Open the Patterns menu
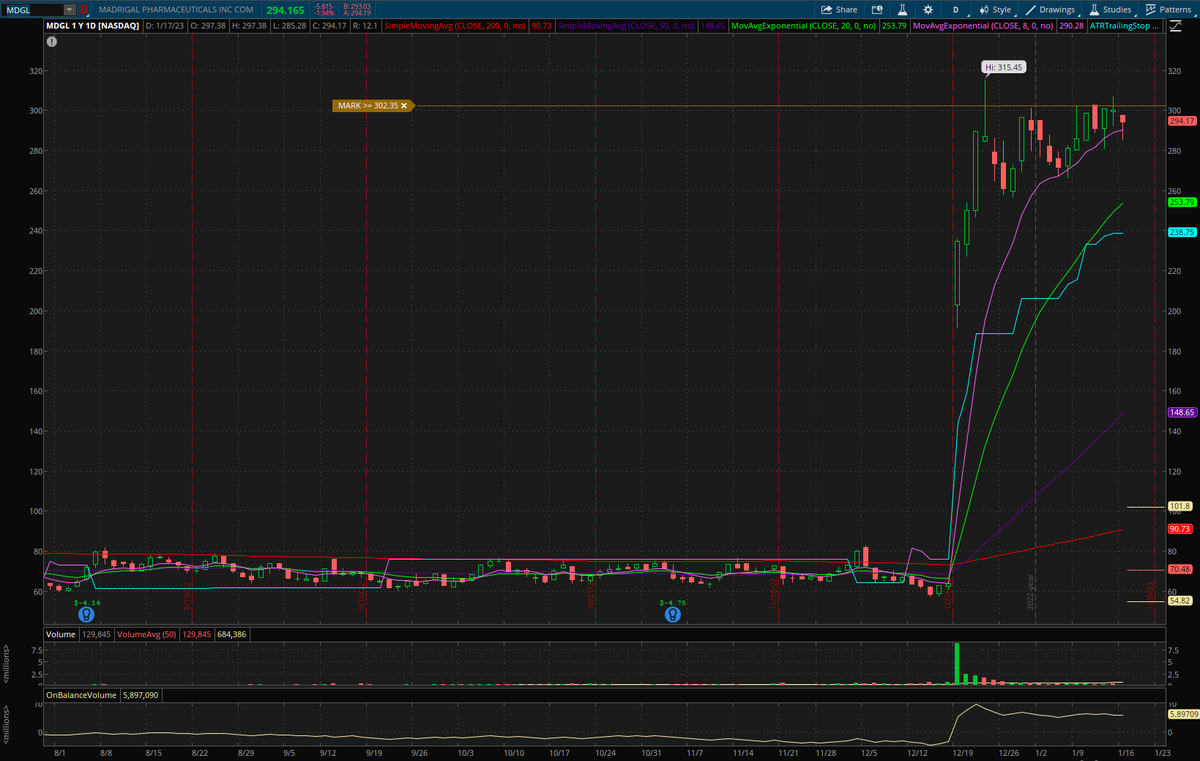 coord(1168,9)
